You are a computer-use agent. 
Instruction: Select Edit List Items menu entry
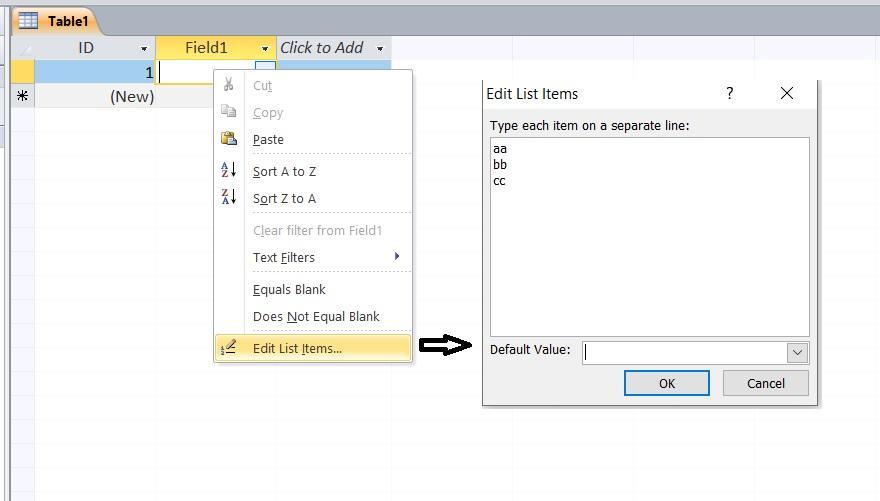coord(297,348)
